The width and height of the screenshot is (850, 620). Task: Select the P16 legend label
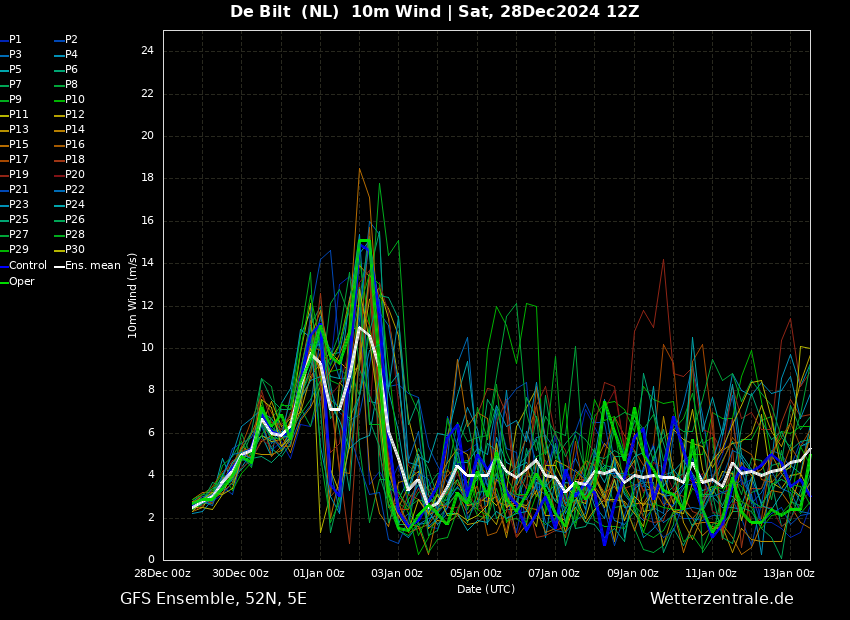74,145
